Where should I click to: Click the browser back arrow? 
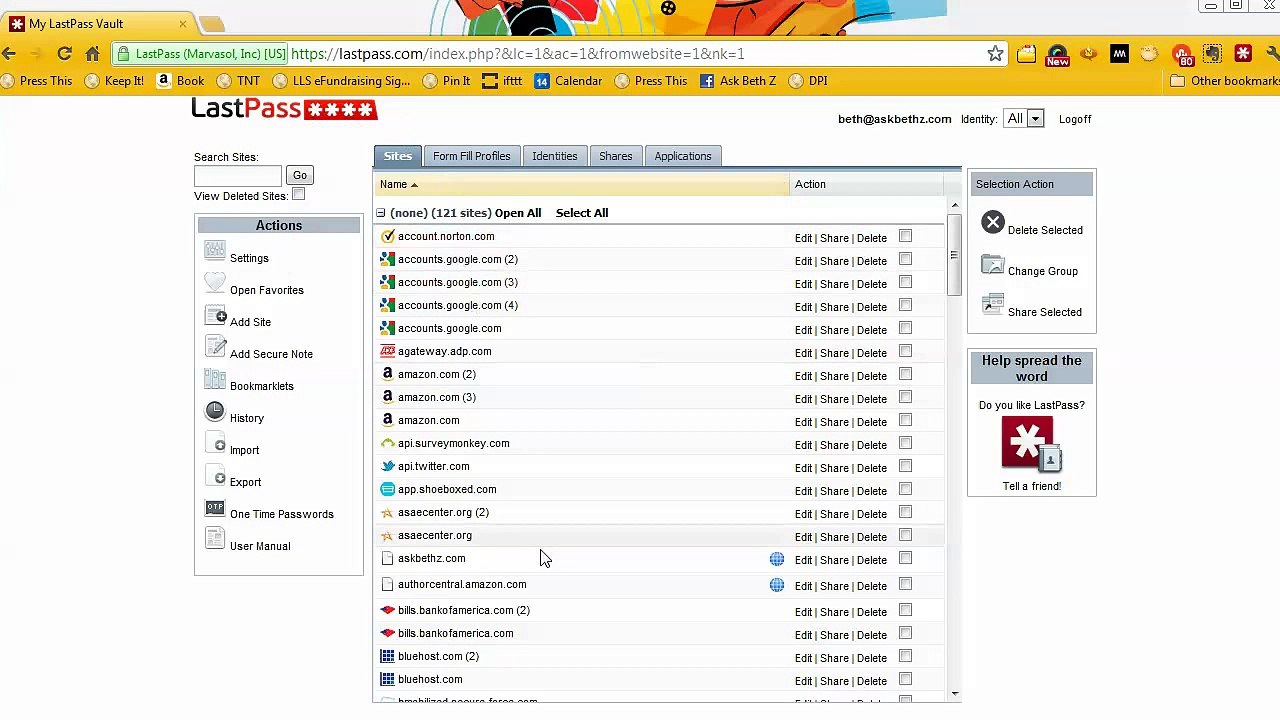(x=9, y=54)
